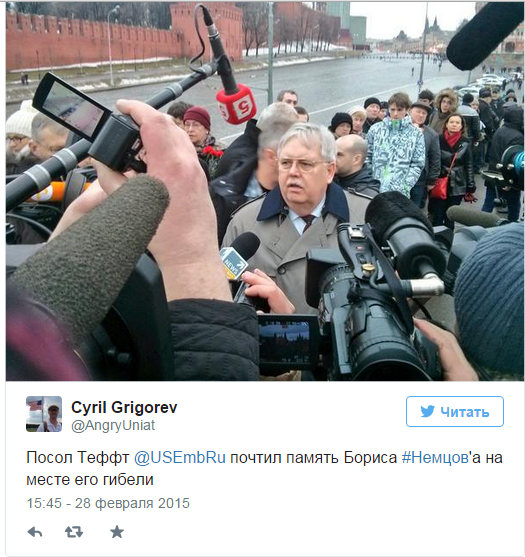Click the words Посол Теффт in the tweet
The image size is (525, 557).
click(x=77, y=458)
